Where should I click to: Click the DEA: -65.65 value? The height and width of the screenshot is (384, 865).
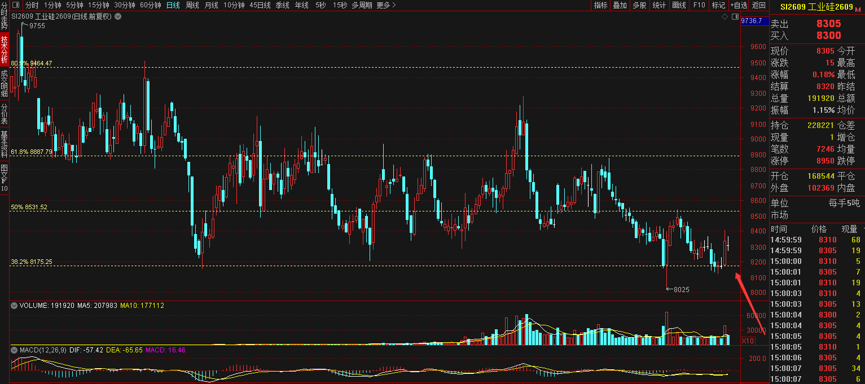(x=125, y=350)
